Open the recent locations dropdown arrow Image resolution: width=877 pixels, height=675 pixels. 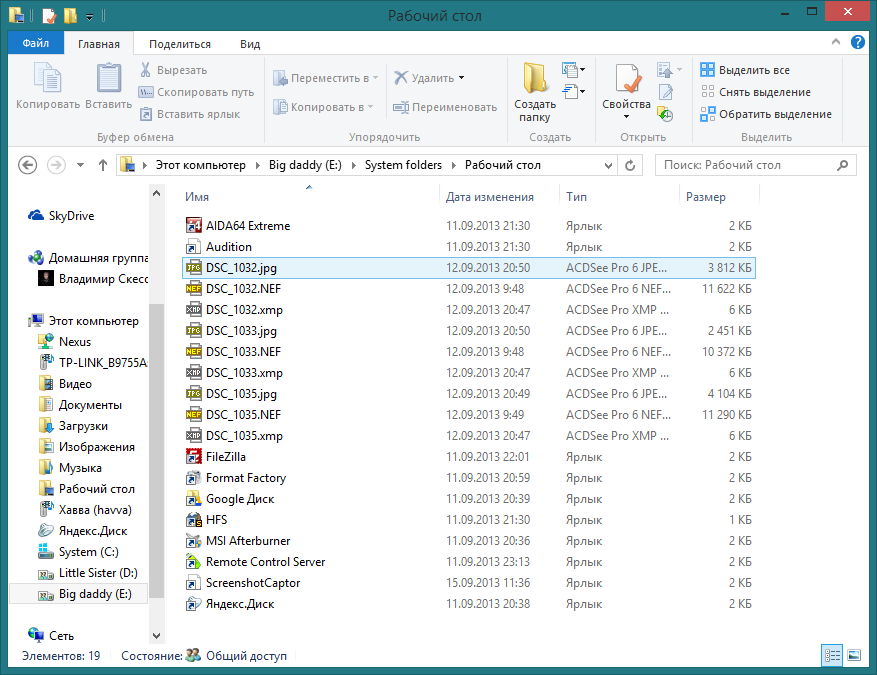click(x=81, y=165)
